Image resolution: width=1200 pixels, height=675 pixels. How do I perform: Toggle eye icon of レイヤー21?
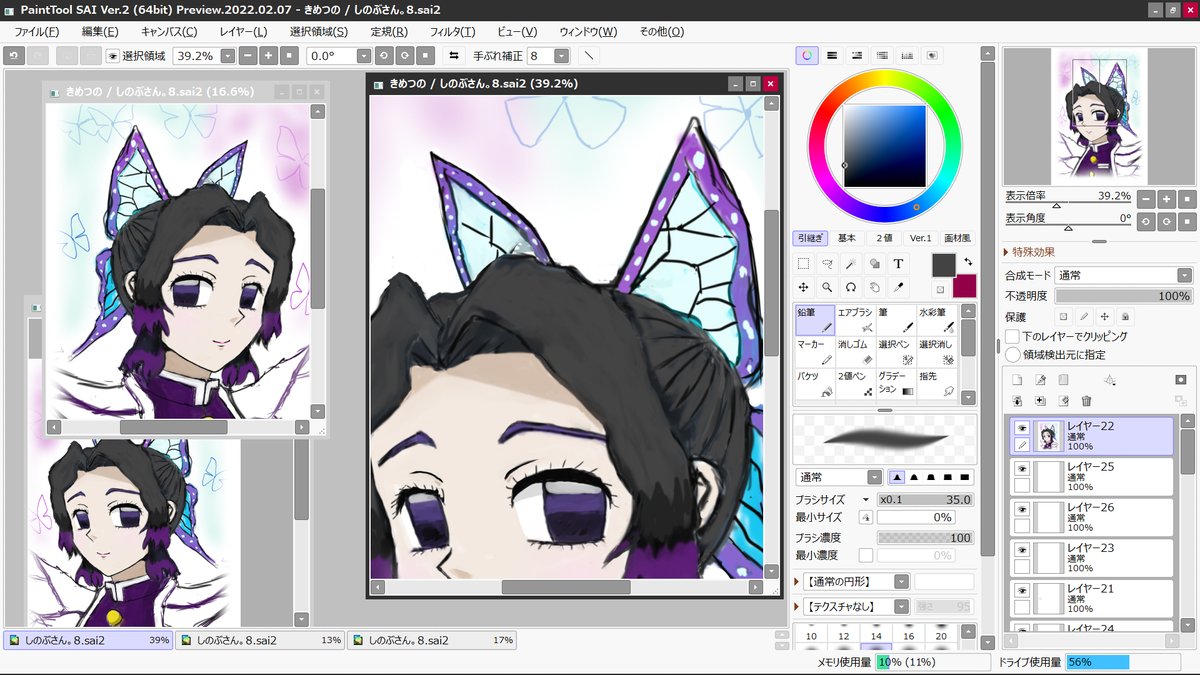tap(1022, 591)
